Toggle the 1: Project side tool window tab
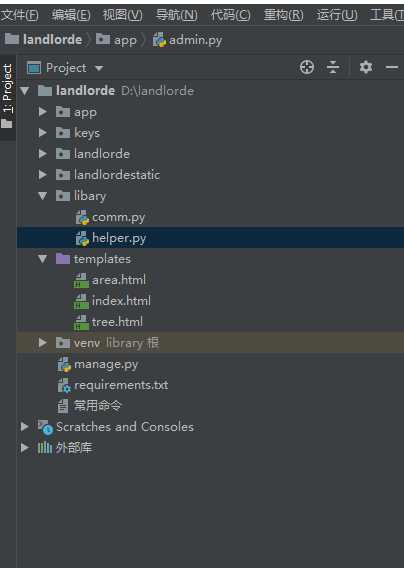The height and width of the screenshot is (568, 404). coord(8,97)
